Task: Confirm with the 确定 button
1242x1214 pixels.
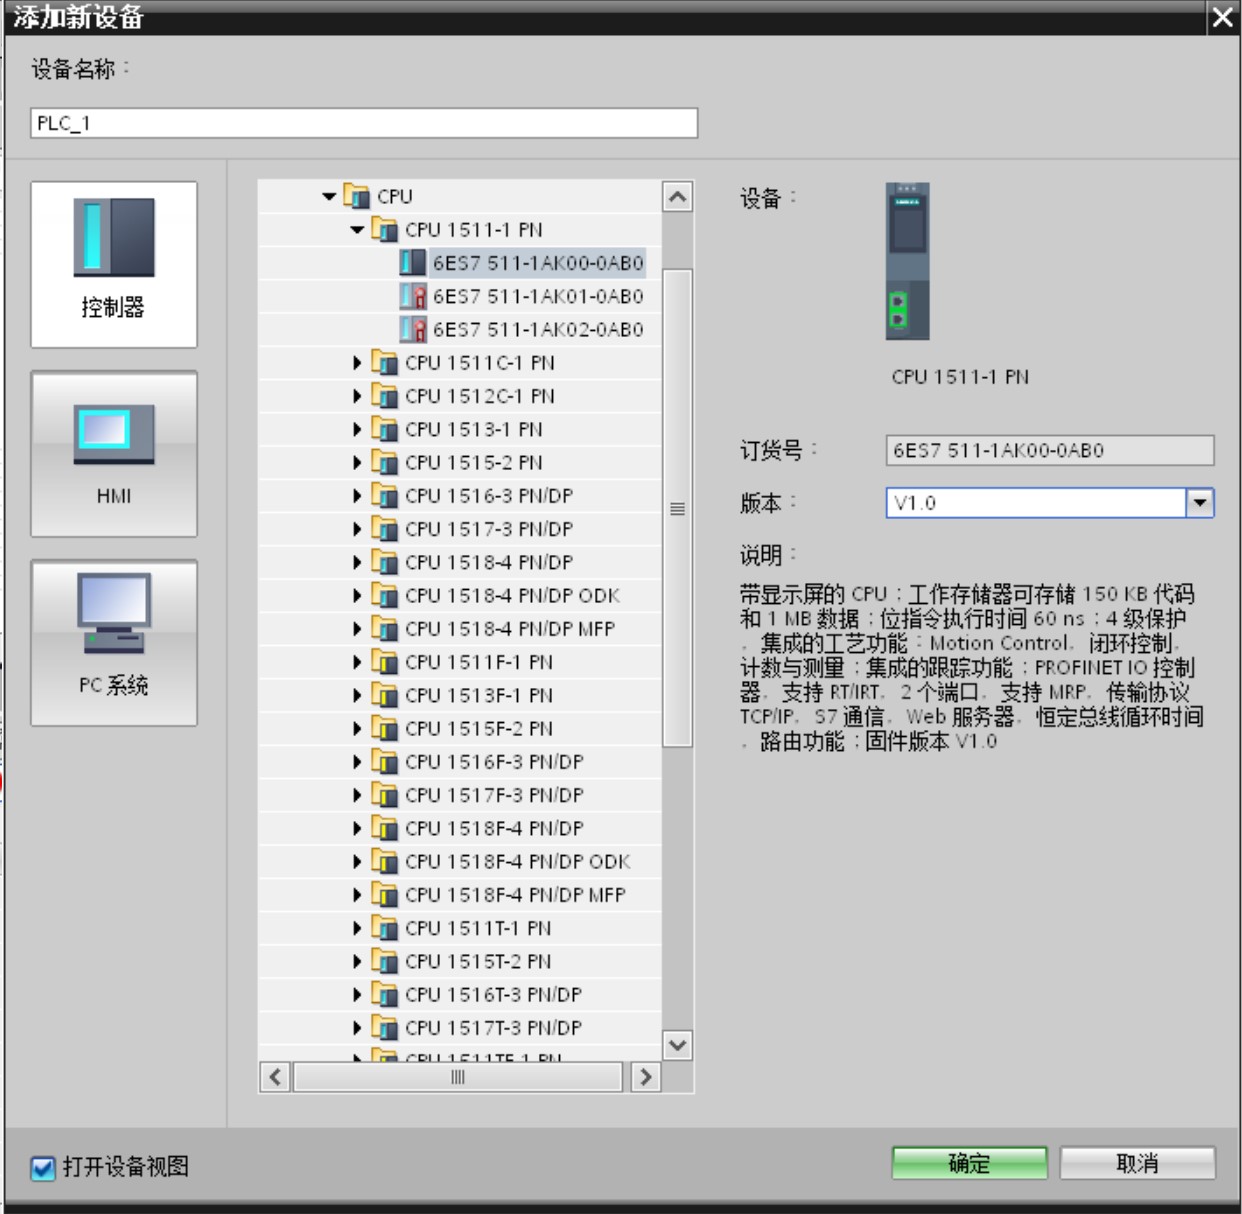Action: [x=969, y=1163]
